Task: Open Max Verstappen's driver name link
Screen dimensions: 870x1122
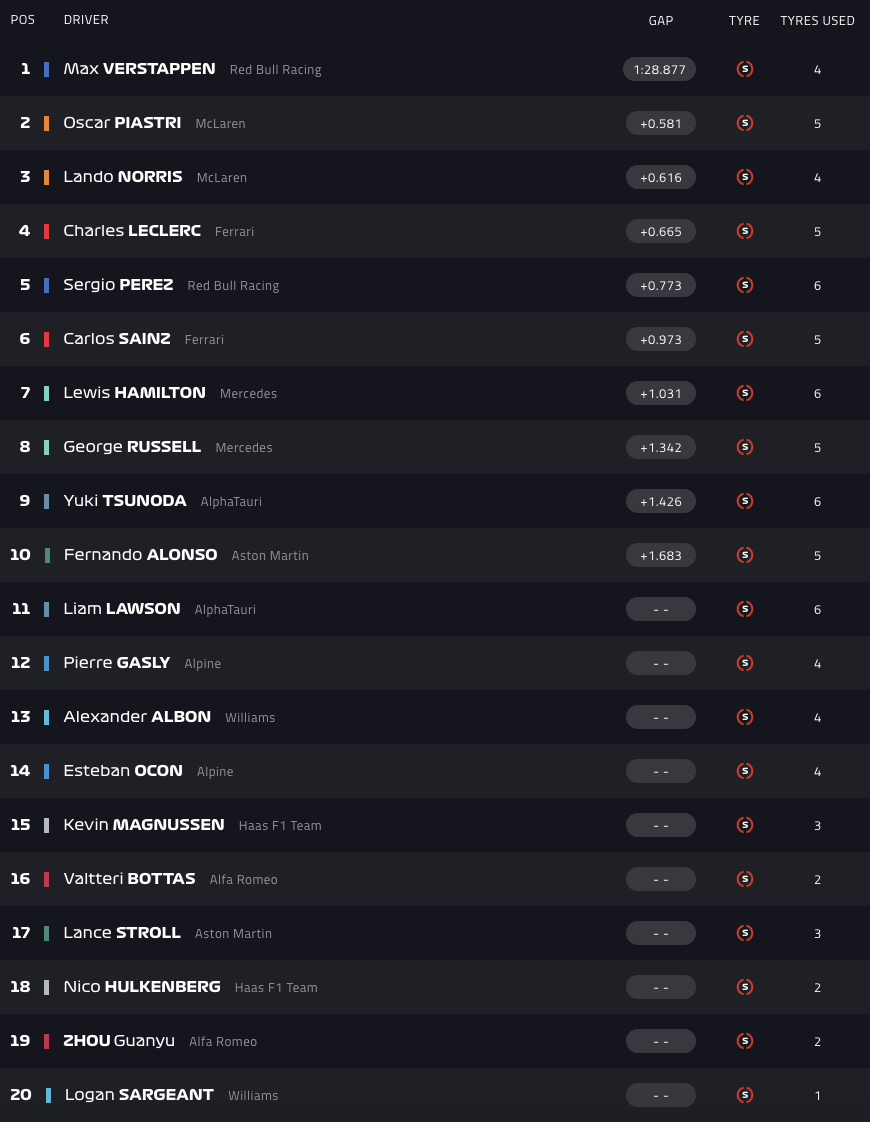Action: click(x=139, y=69)
